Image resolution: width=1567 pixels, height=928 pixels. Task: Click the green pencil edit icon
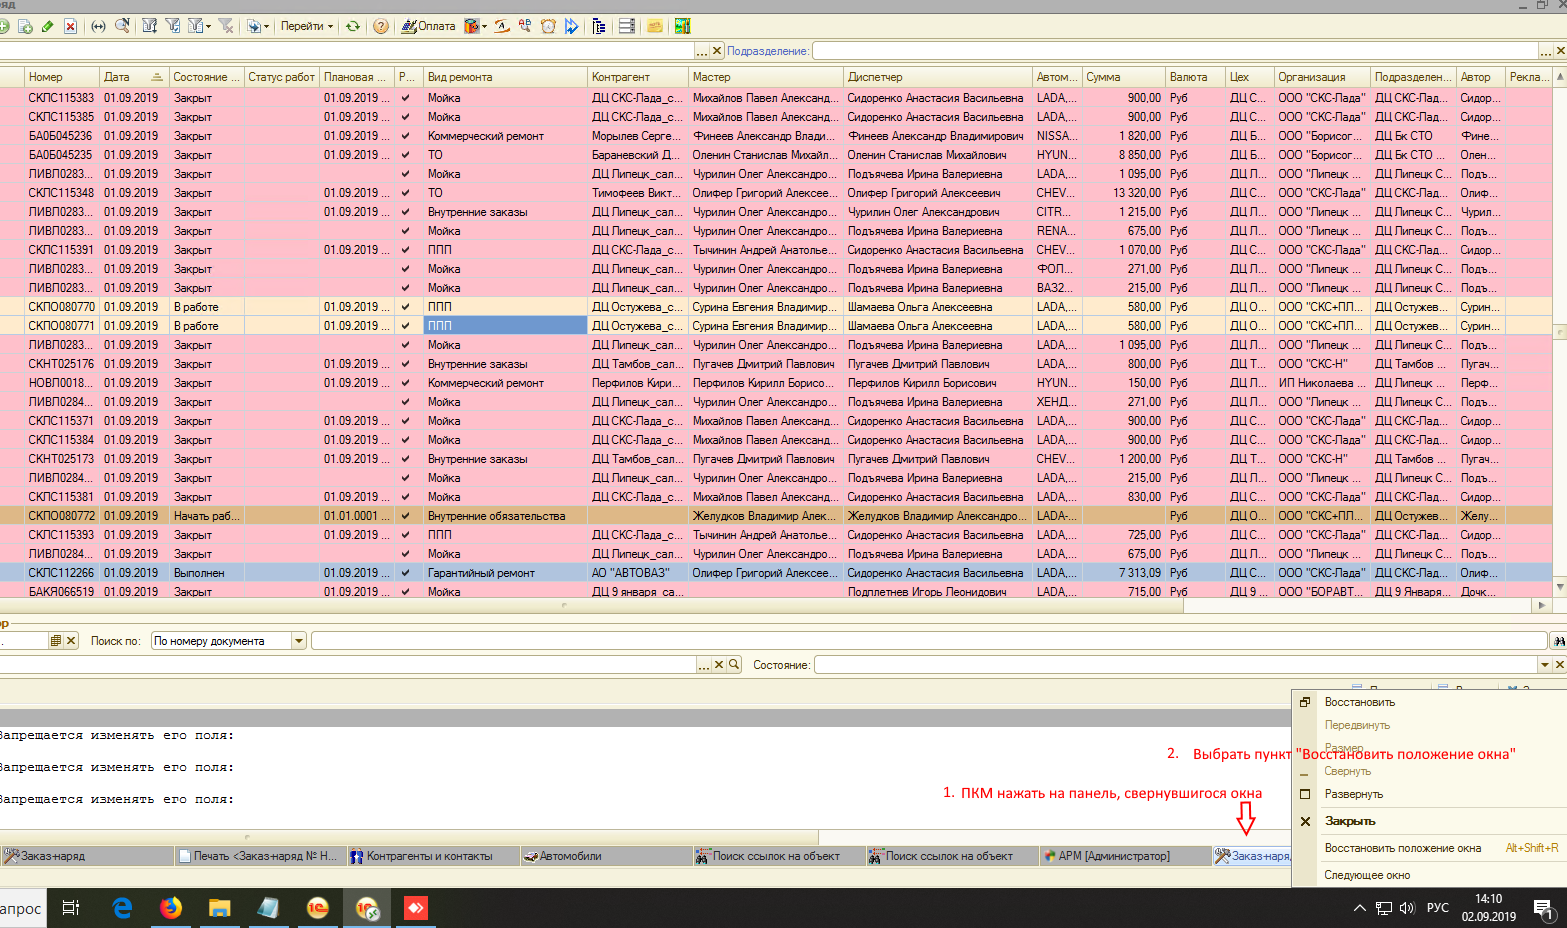[x=47, y=26]
